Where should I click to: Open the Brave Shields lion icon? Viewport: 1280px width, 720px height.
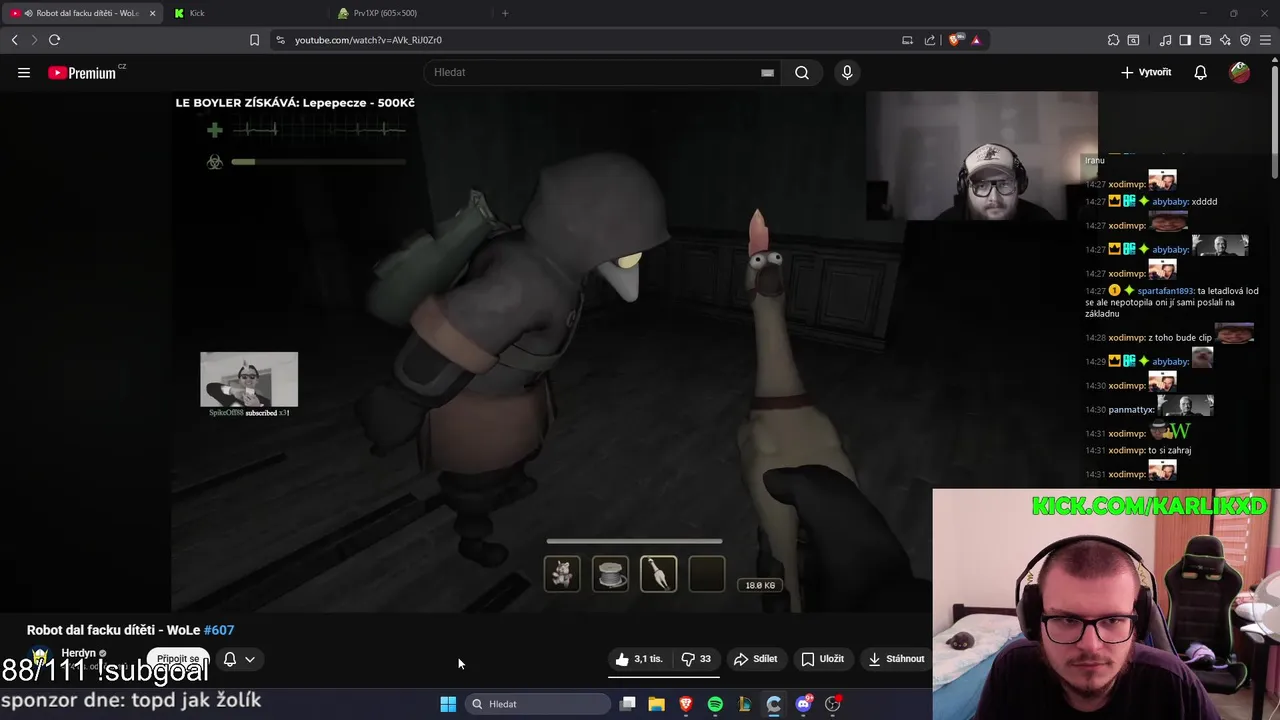coord(955,40)
